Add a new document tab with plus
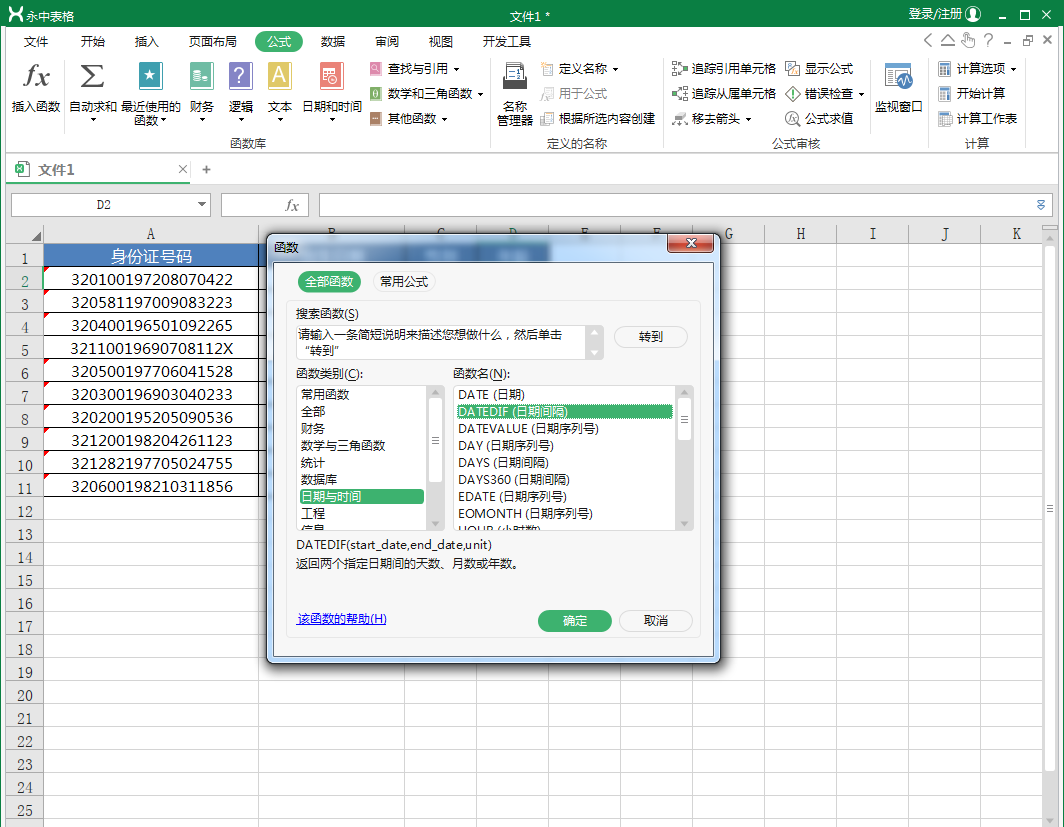This screenshot has height=827, width=1064. 206,170
